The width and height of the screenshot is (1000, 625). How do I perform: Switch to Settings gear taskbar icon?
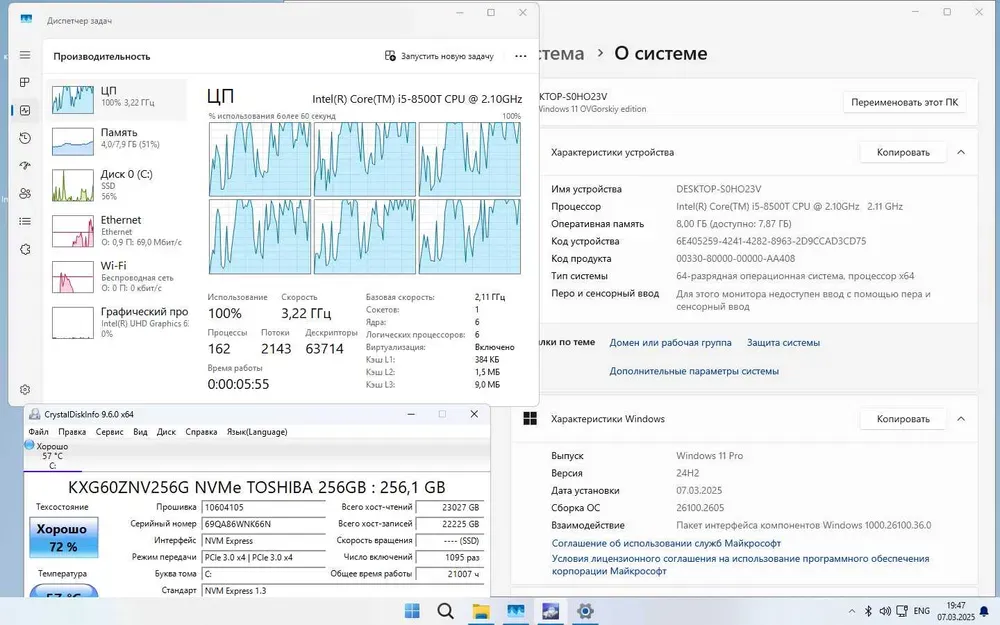585,611
